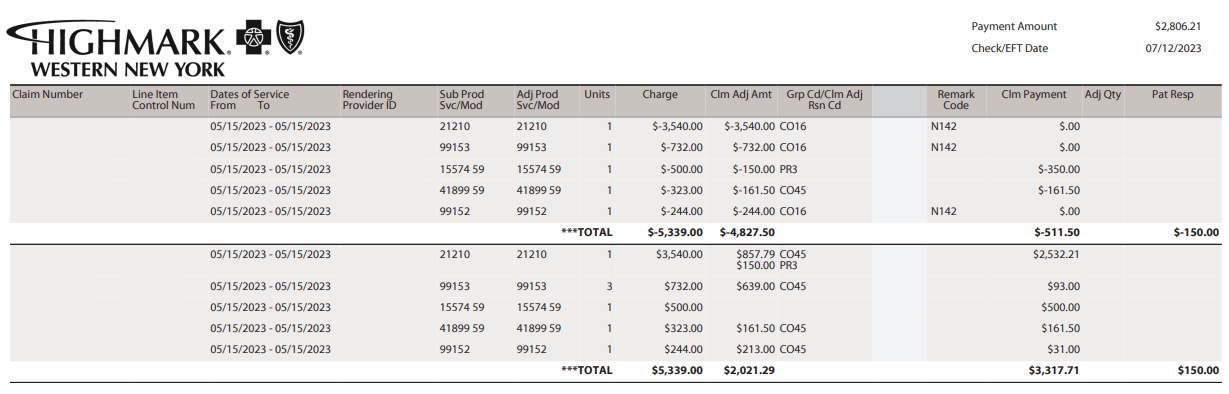Click the Highmark Western New York logo
Viewport: 1229px width, 394px height.
(155, 48)
